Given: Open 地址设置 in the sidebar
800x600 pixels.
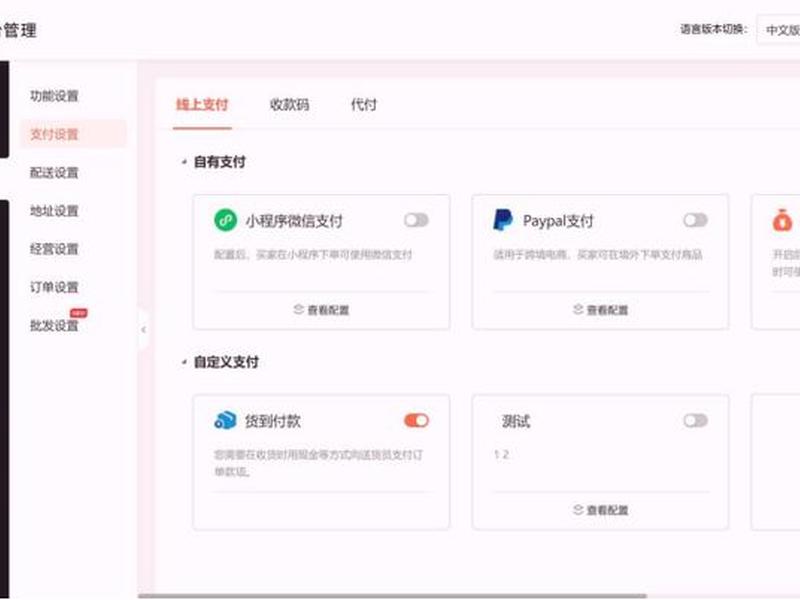Looking at the screenshot, I should tap(54, 211).
